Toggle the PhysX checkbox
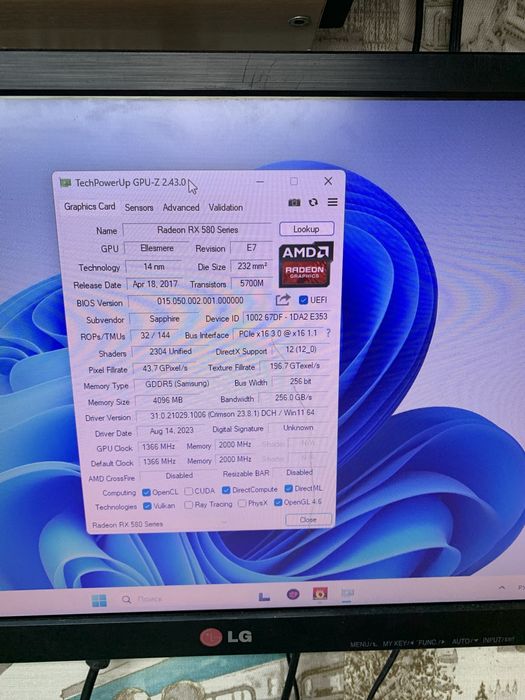 pos(242,503)
